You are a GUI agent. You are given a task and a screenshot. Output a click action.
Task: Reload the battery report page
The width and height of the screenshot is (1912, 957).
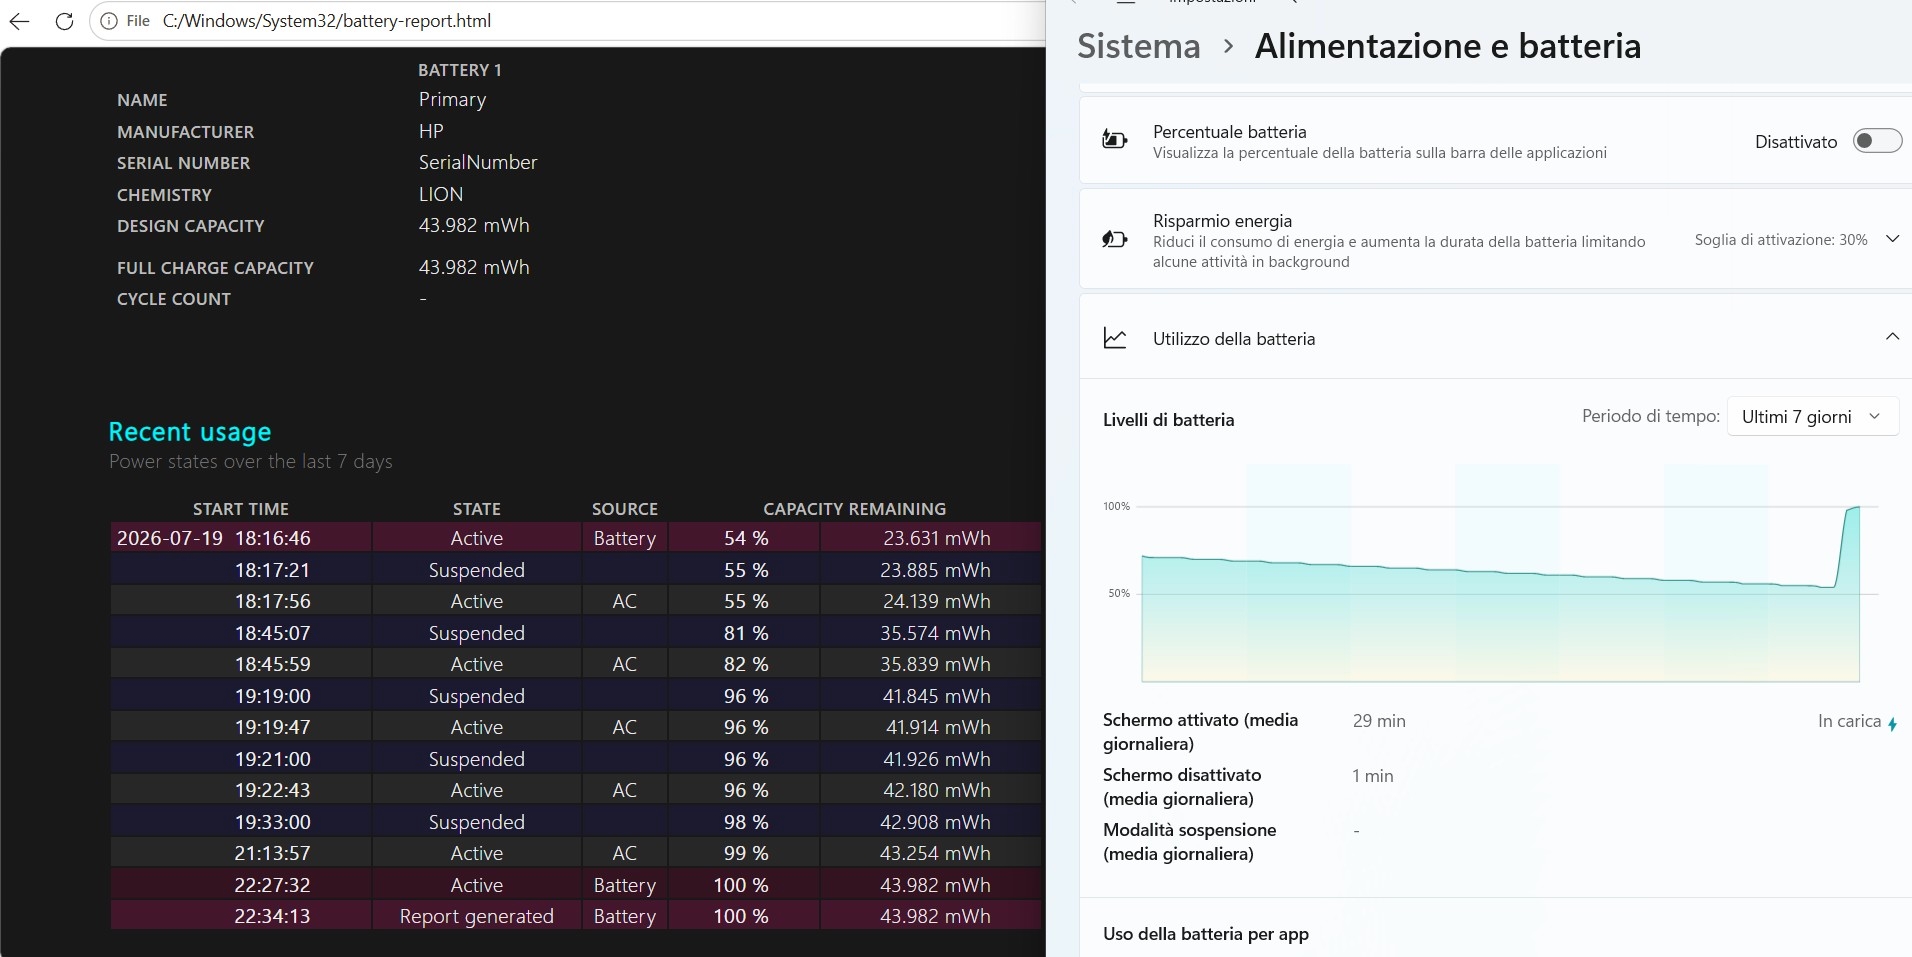[64, 21]
